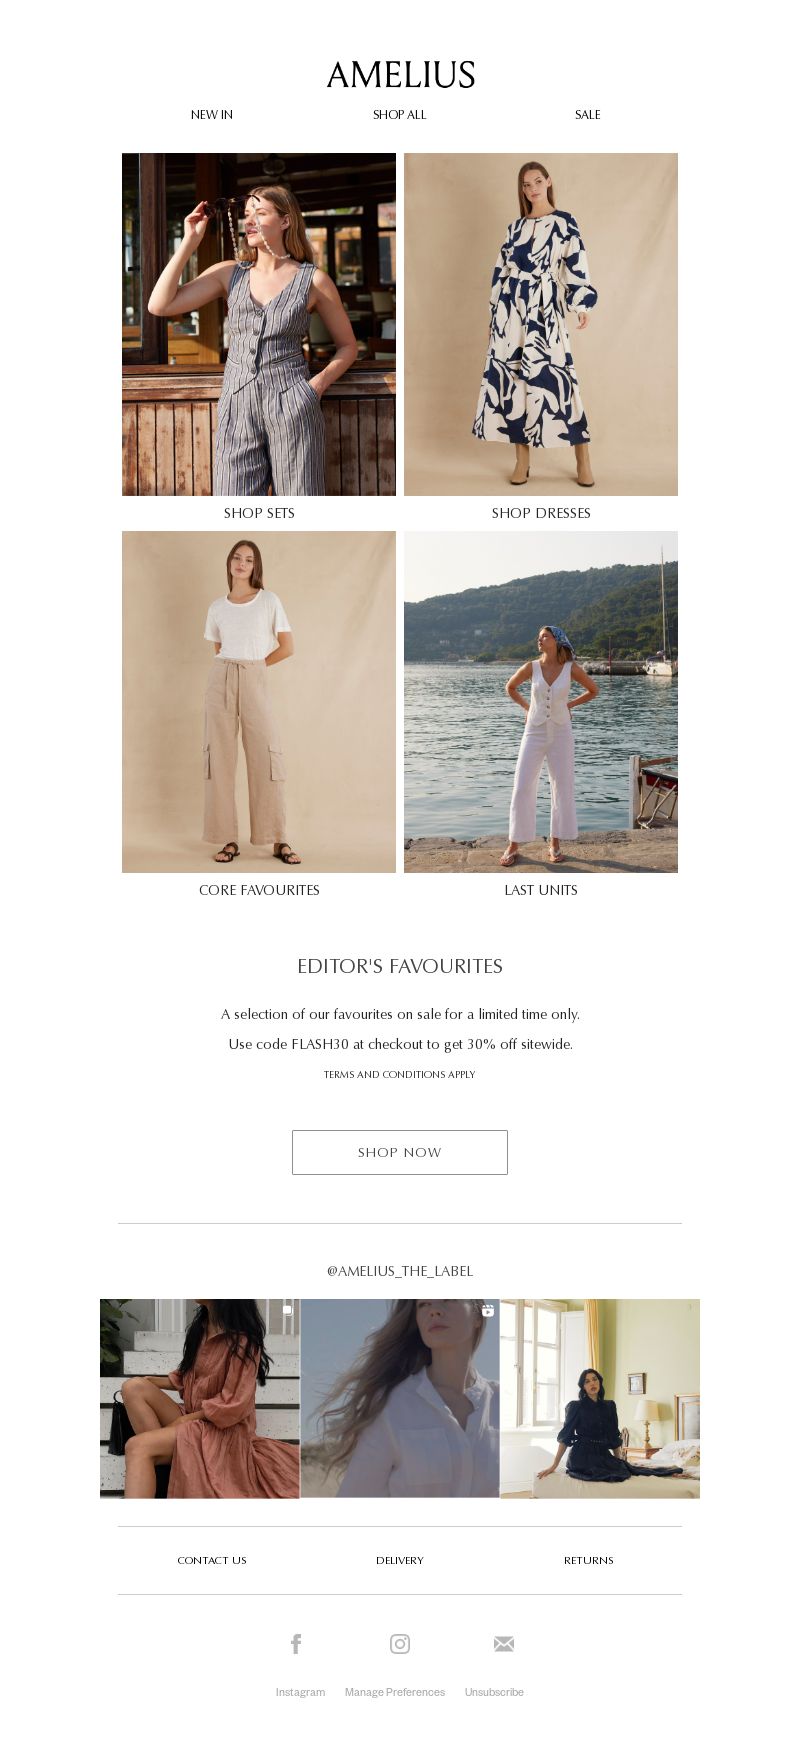Click the striped vest set photo

pos(259,324)
